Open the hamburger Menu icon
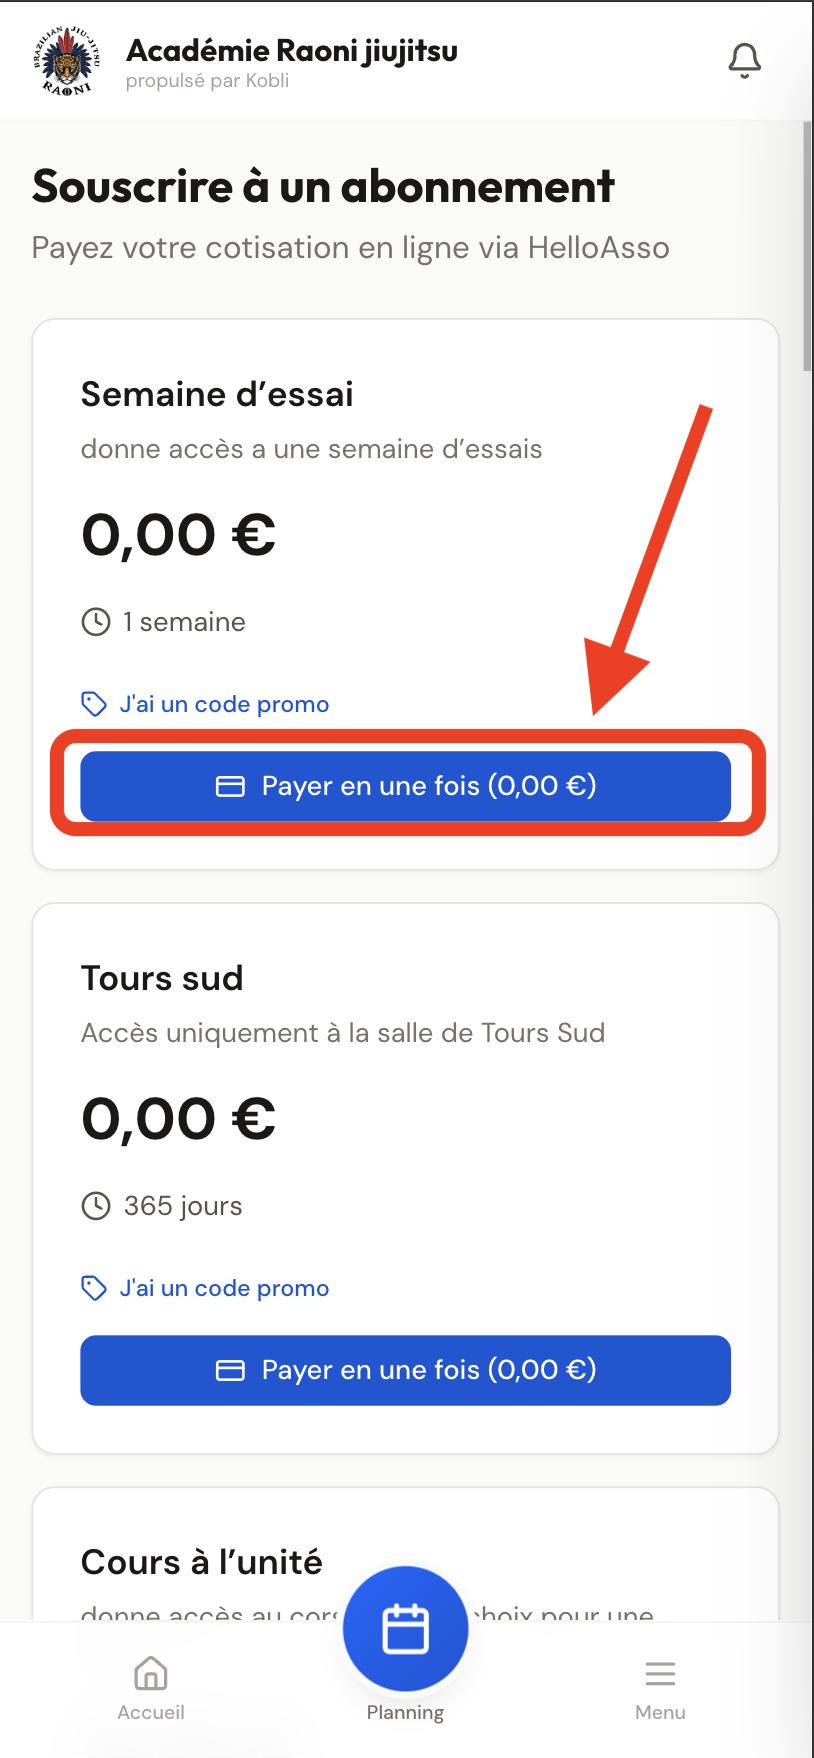Screen dimensions: 814x1758 [660, 1673]
